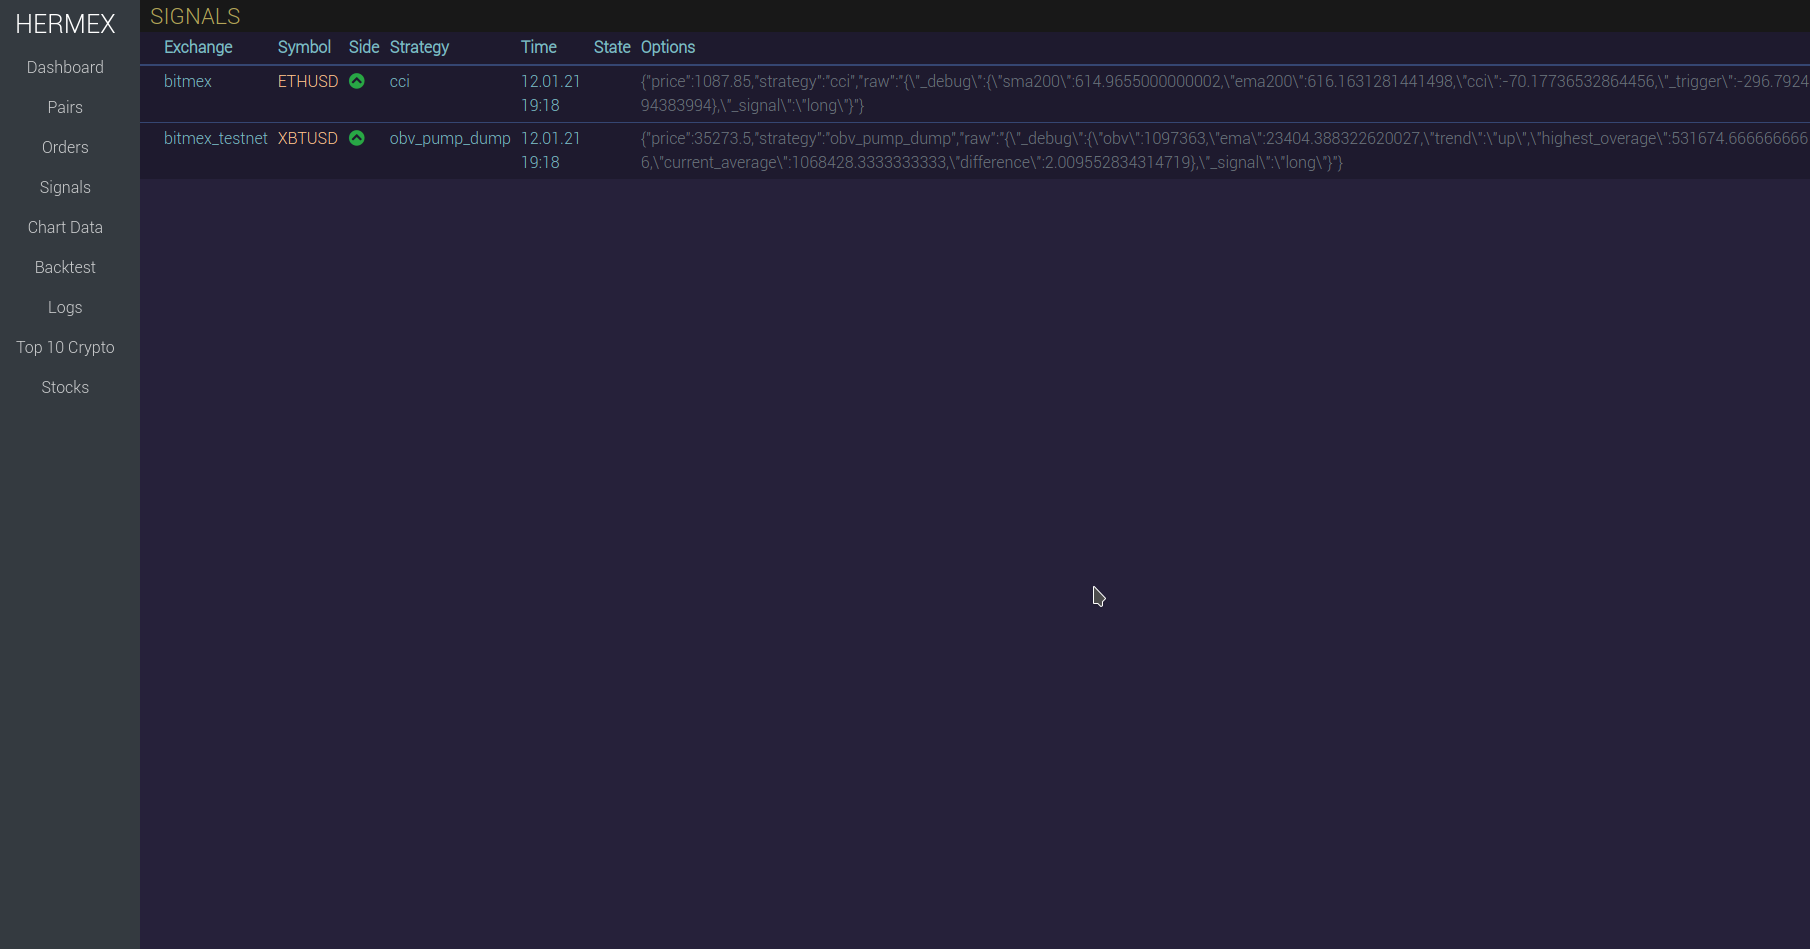Open the Dashboard page
Viewport: 1810px width, 949px height.
click(65, 67)
